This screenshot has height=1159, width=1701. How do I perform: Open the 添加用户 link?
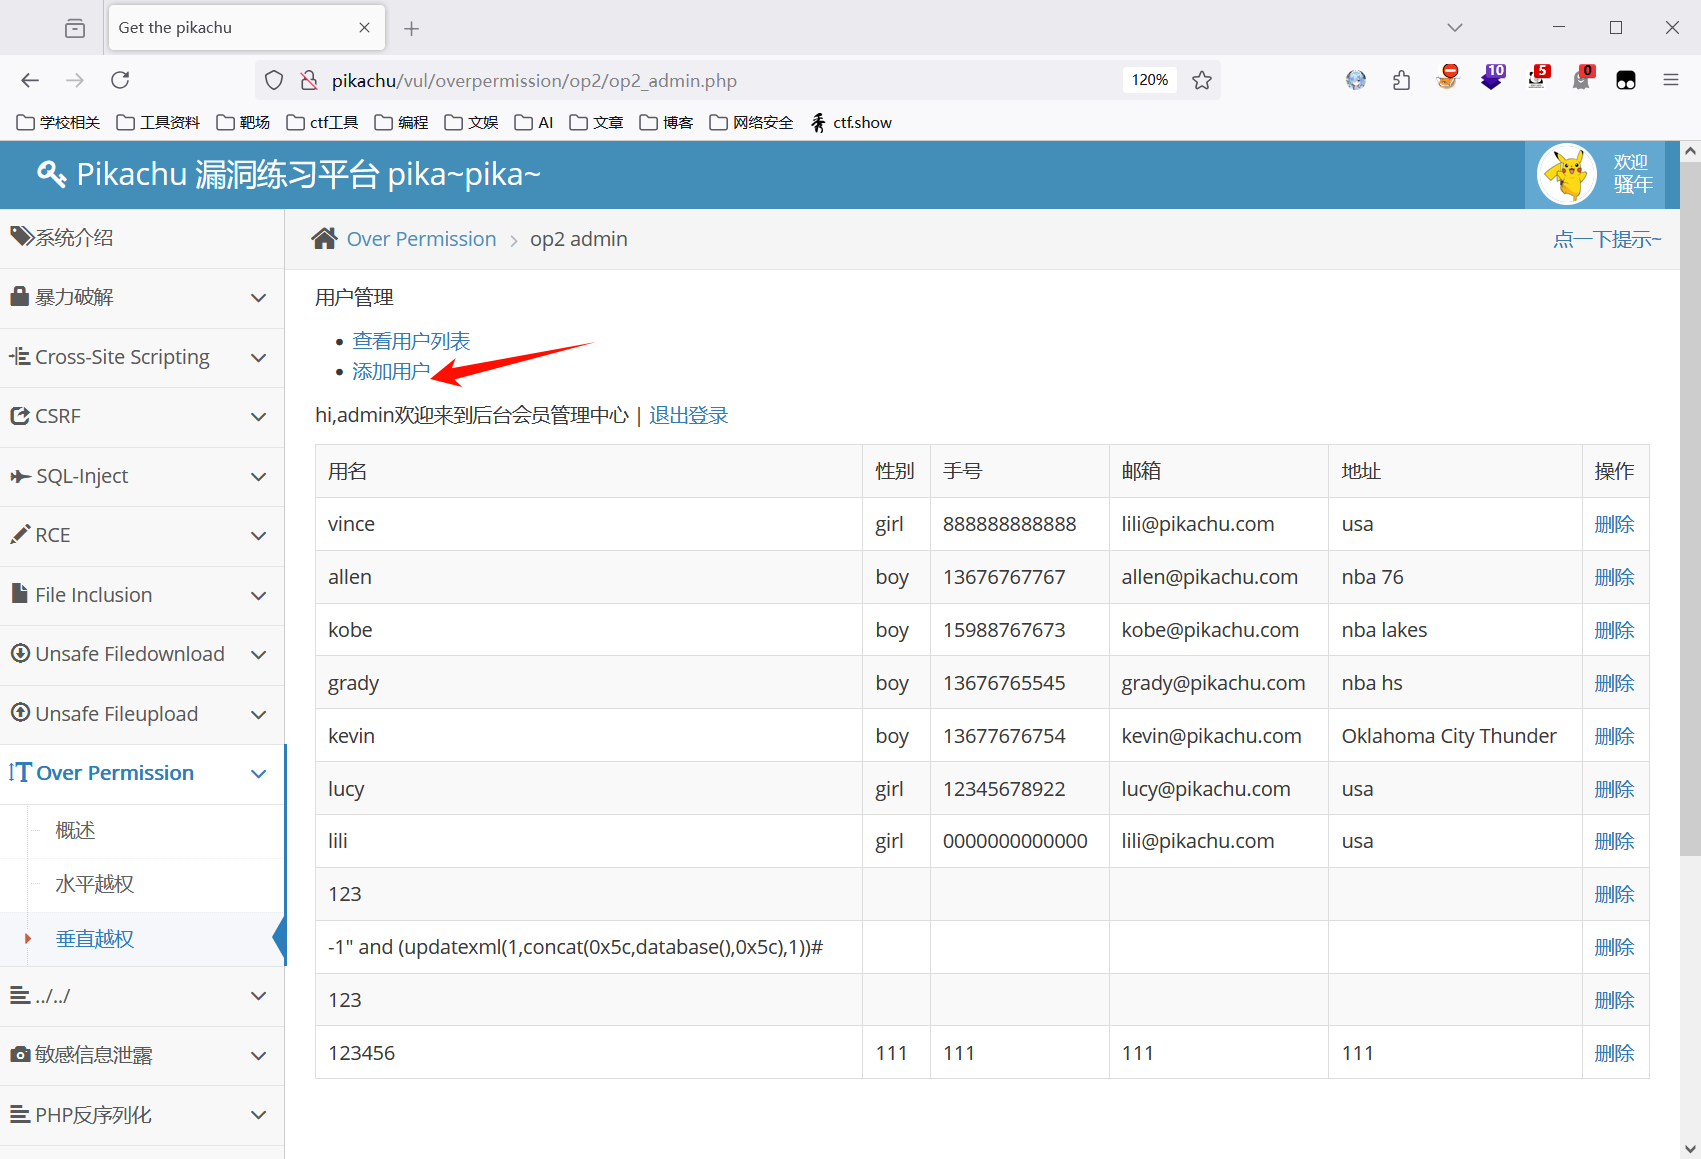pyautogui.click(x=391, y=371)
